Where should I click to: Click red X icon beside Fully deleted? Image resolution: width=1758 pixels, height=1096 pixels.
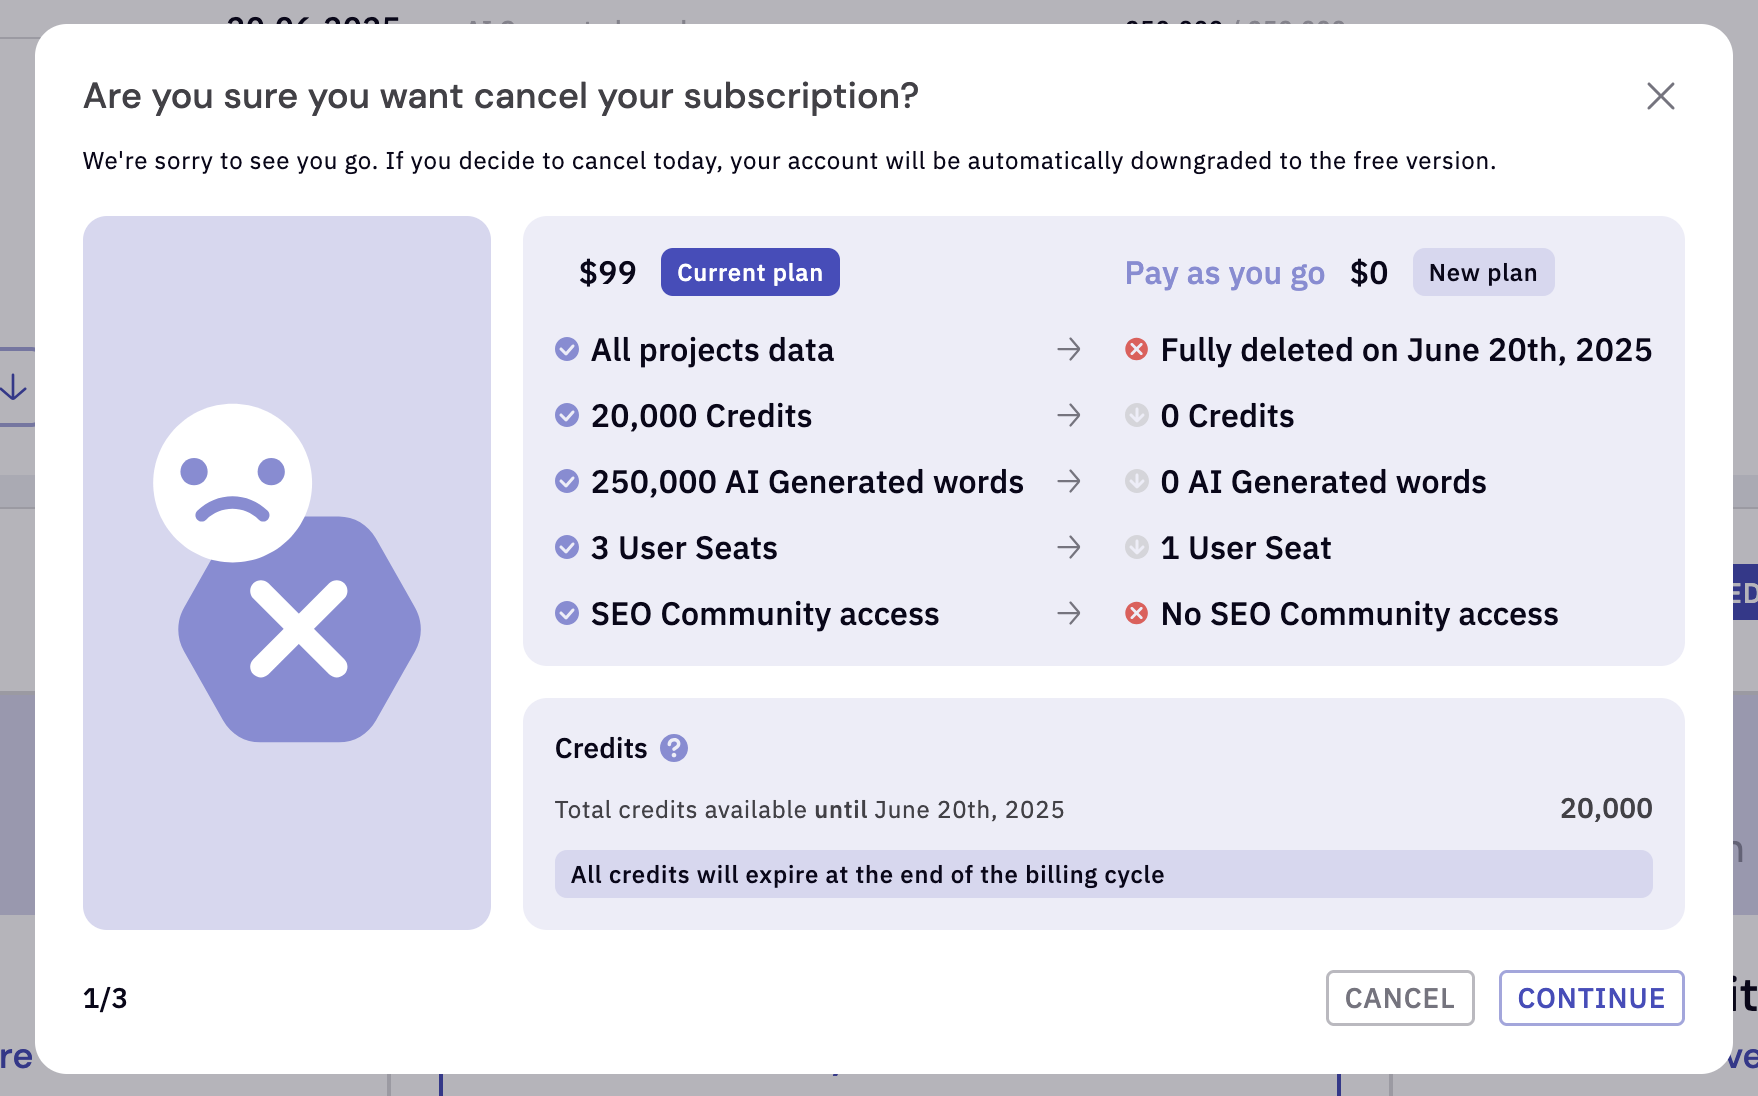tap(1136, 349)
